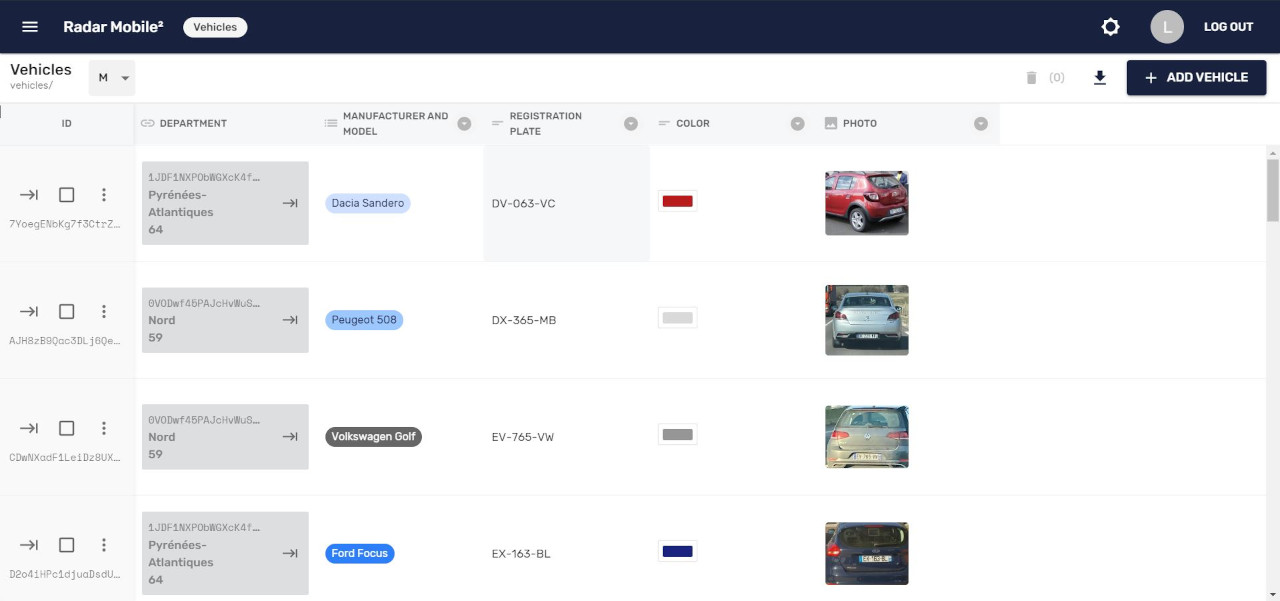This screenshot has width=1280, height=601.
Task: Expand the Registration Plate column menu
Action: click(x=631, y=124)
